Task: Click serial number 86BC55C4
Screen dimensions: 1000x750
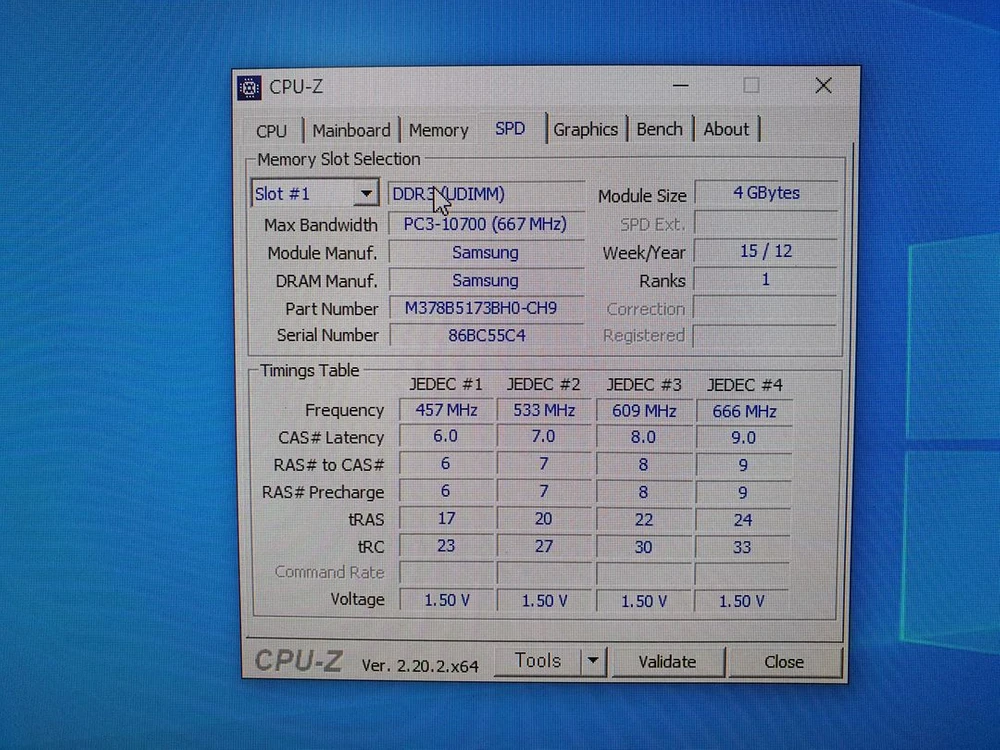Action: point(486,335)
